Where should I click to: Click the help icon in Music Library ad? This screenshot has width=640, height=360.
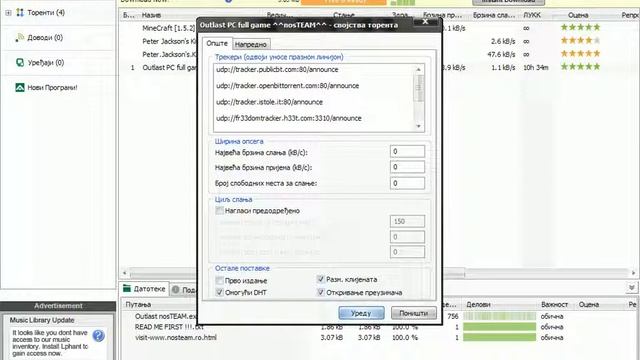pos(98,336)
